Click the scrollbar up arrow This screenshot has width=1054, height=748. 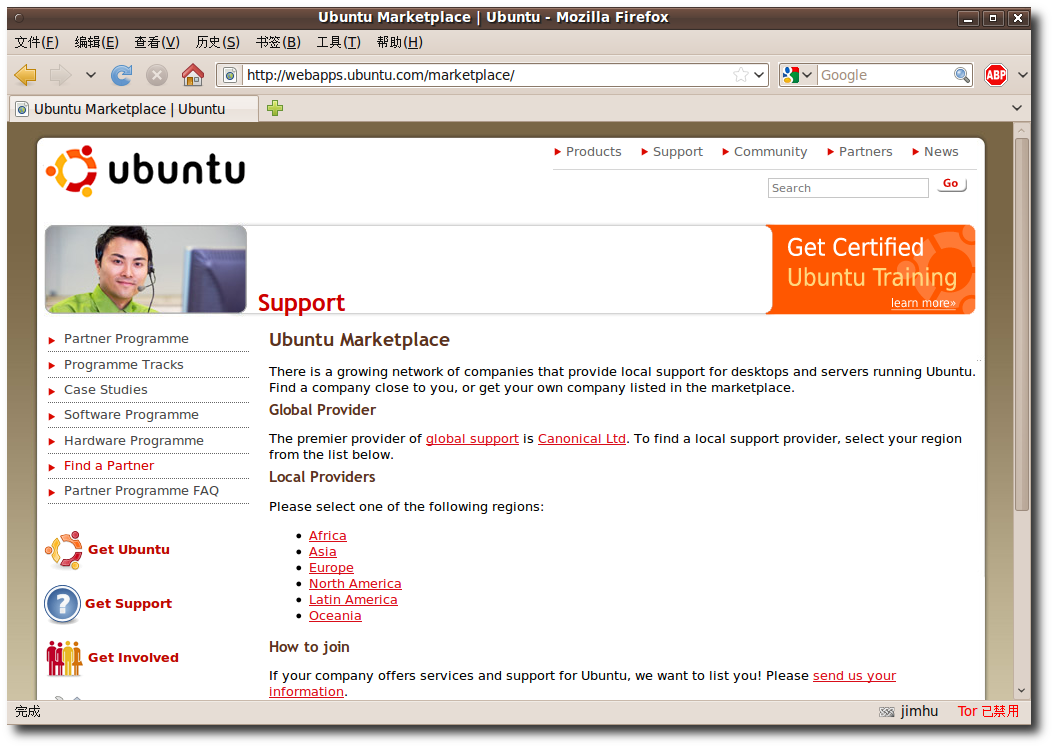pyautogui.click(x=1022, y=130)
